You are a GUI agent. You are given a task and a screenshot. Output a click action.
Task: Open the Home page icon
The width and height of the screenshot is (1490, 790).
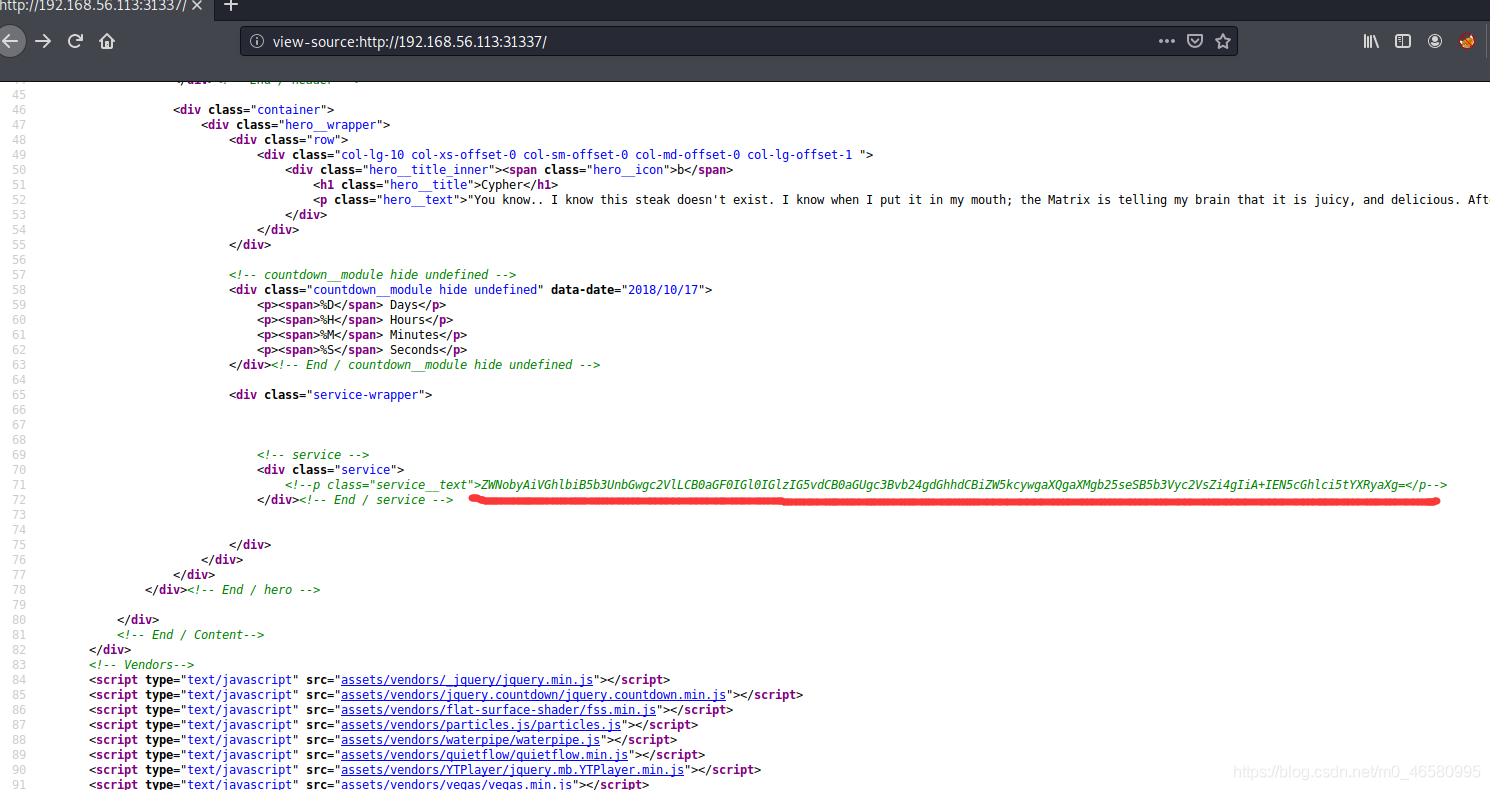(107, 41)
